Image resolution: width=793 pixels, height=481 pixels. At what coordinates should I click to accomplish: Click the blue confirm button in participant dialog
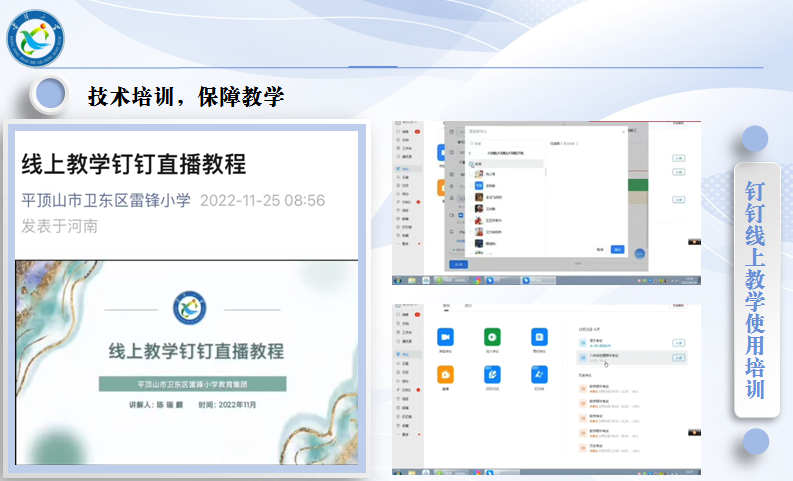tap(617, 249)
